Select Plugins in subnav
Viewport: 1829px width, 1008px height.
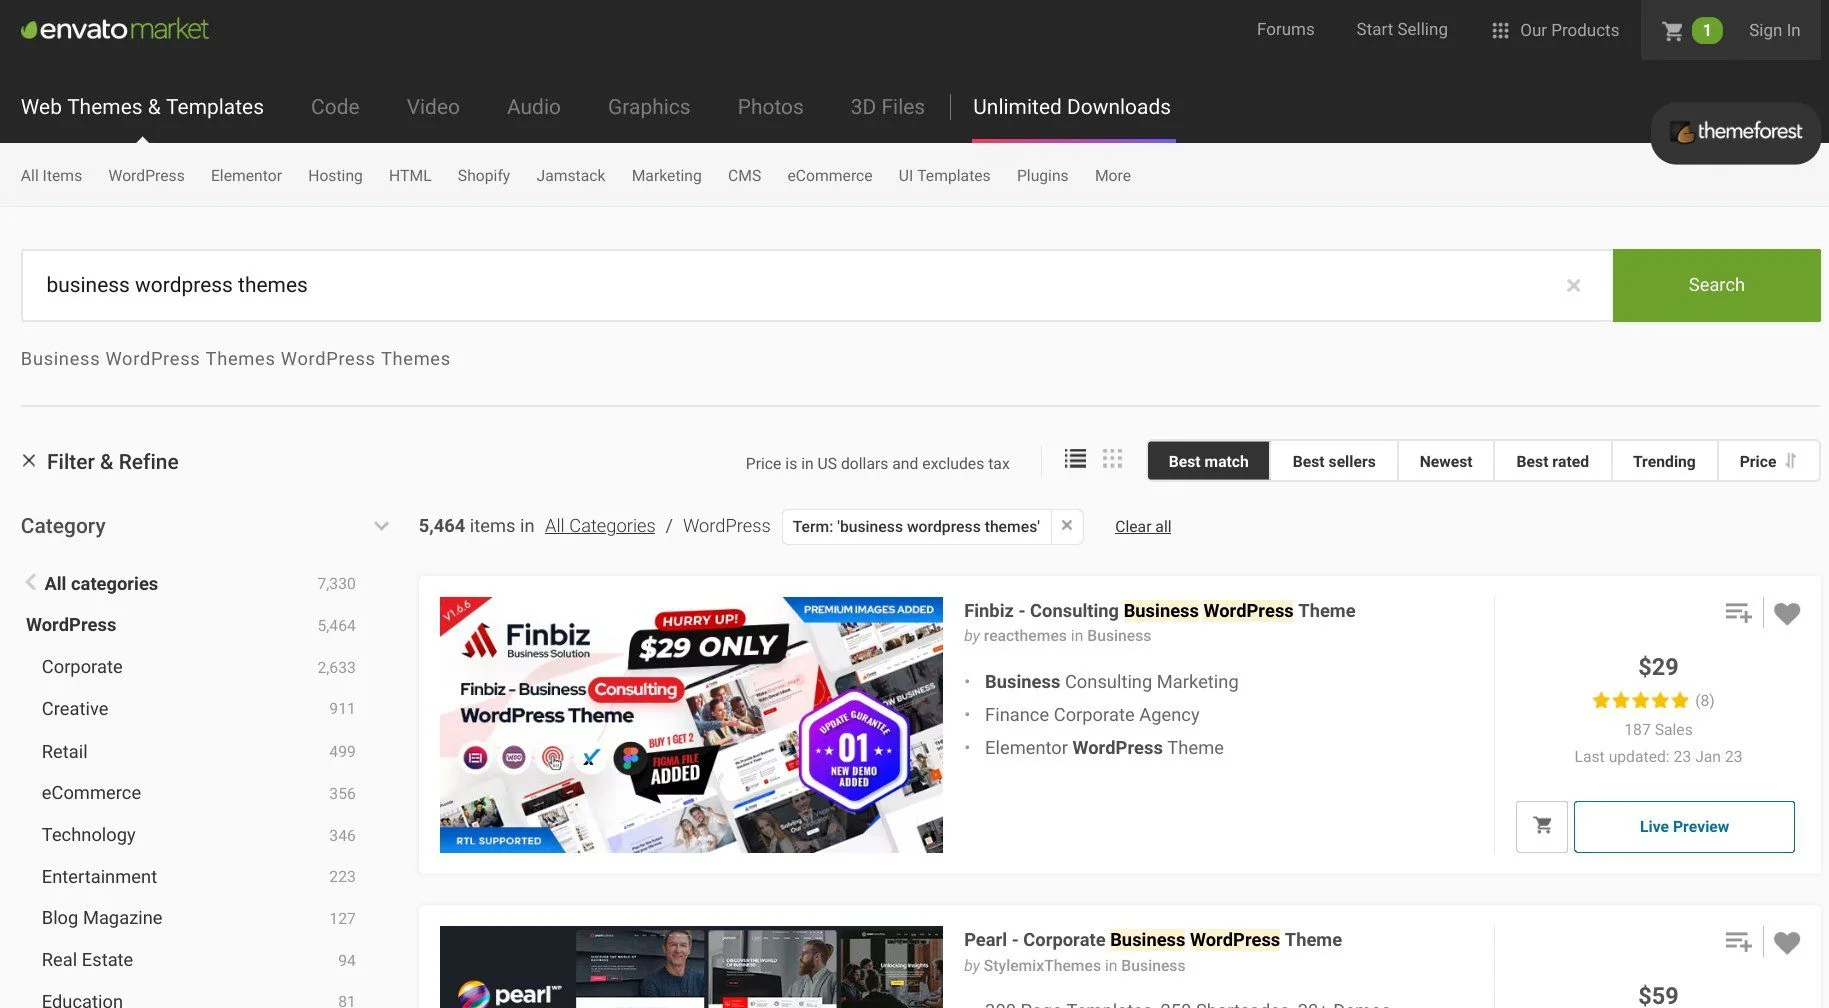pyautogui.click(x=1042, y=176)
